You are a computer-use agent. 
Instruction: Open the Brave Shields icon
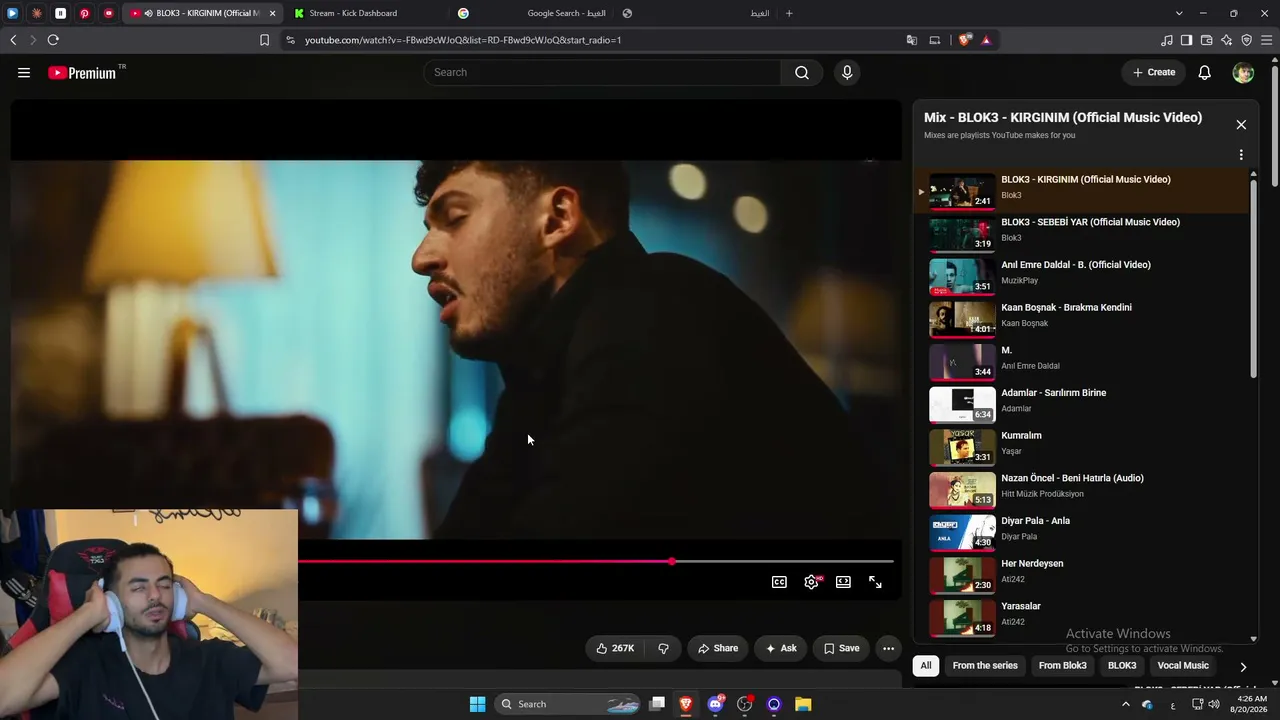point(964,40)
